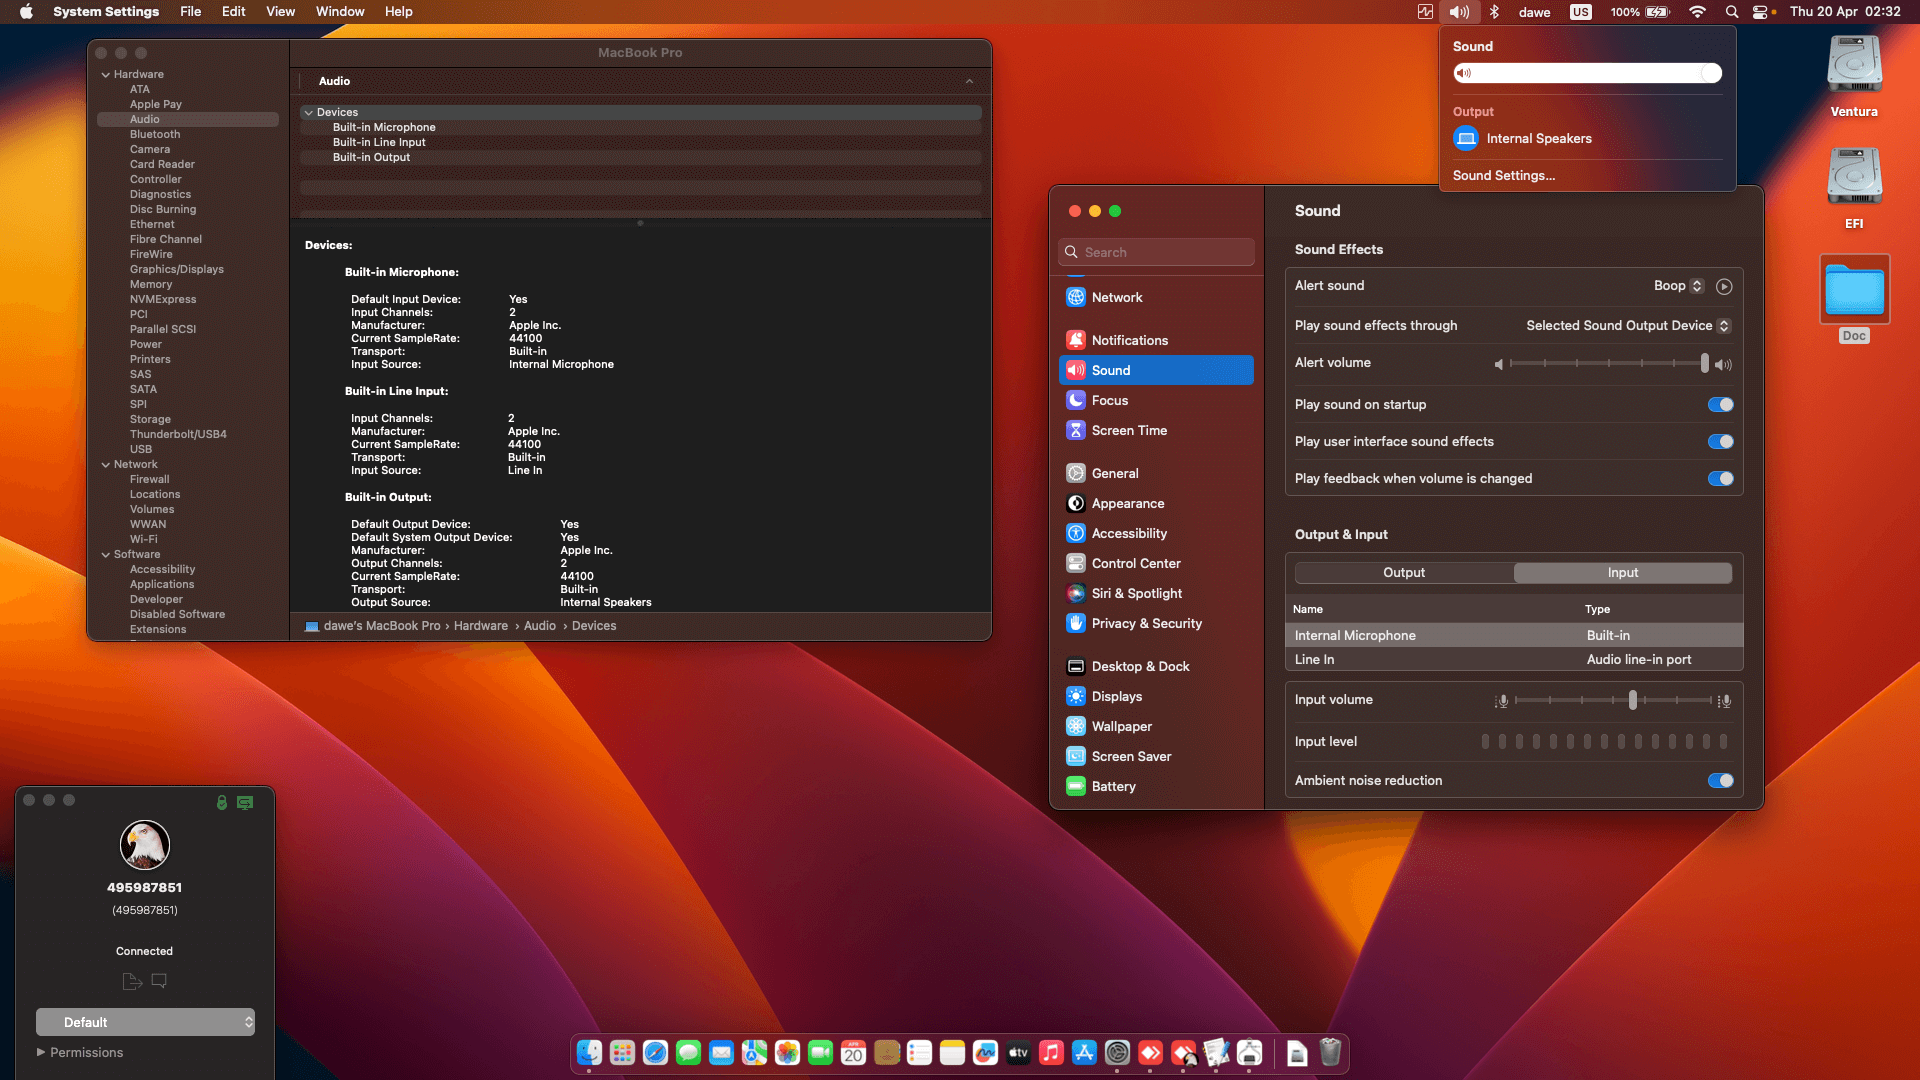This screenshot has width=1920, height=1080.
Task: Expand the Permissions disclosure triangle
Action: click(x=41, y=1052)
